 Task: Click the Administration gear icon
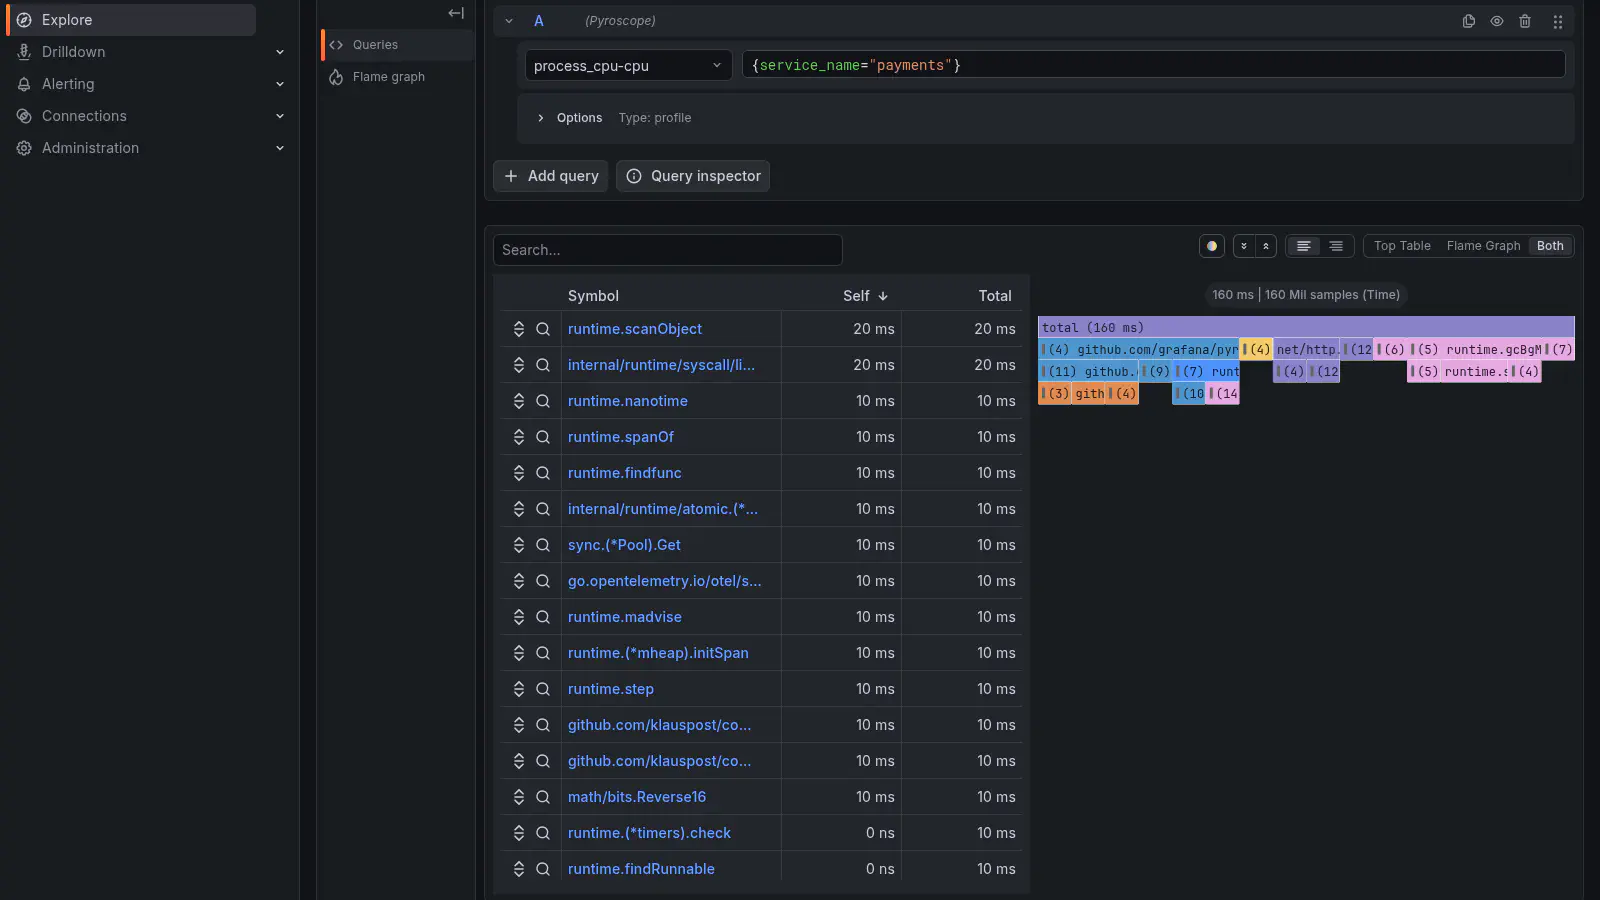tap(24, 148)
